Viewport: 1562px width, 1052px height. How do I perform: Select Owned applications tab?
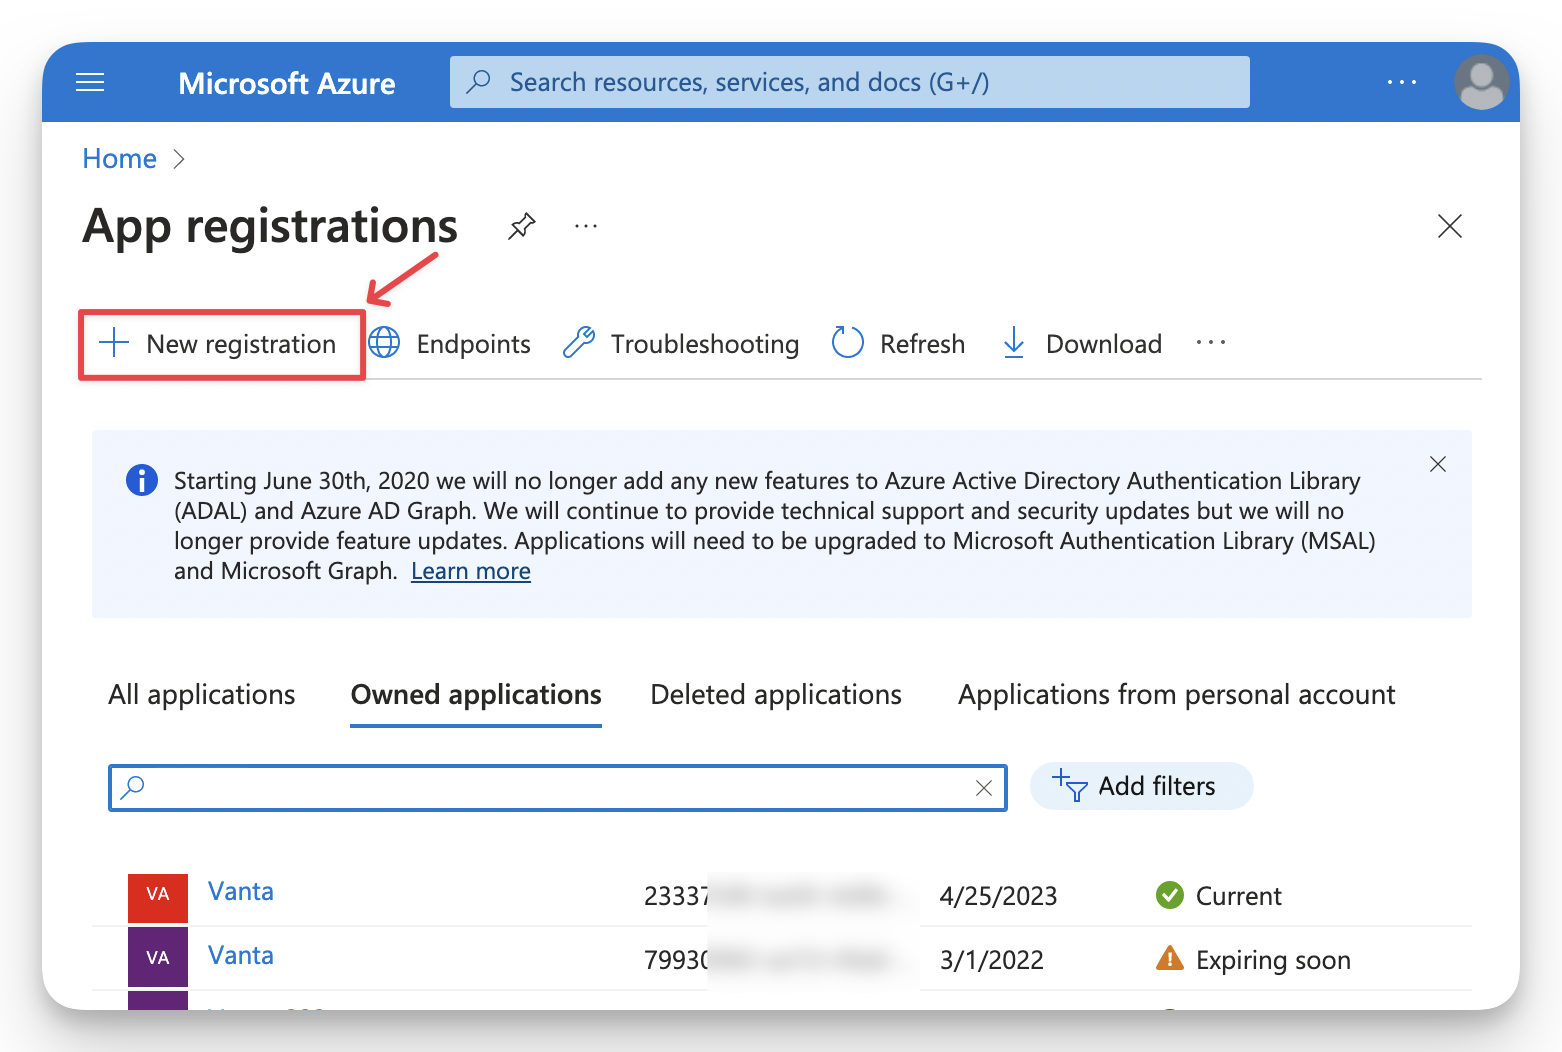click(476, 695)
